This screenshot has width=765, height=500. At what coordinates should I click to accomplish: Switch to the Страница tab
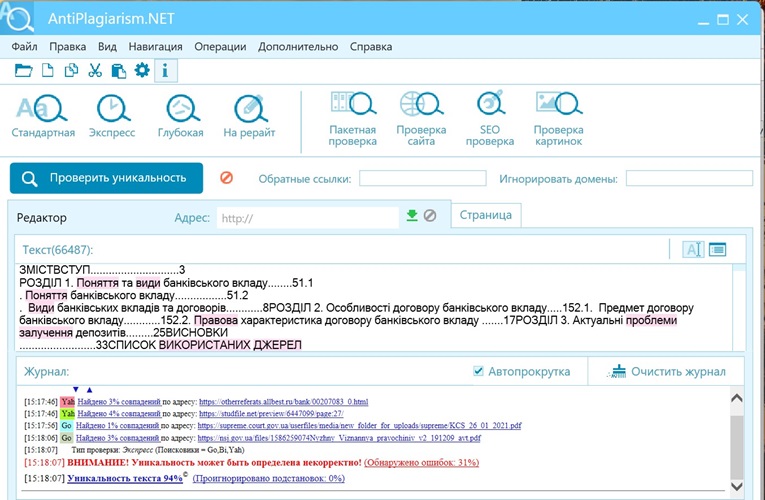tap(486, 215)
